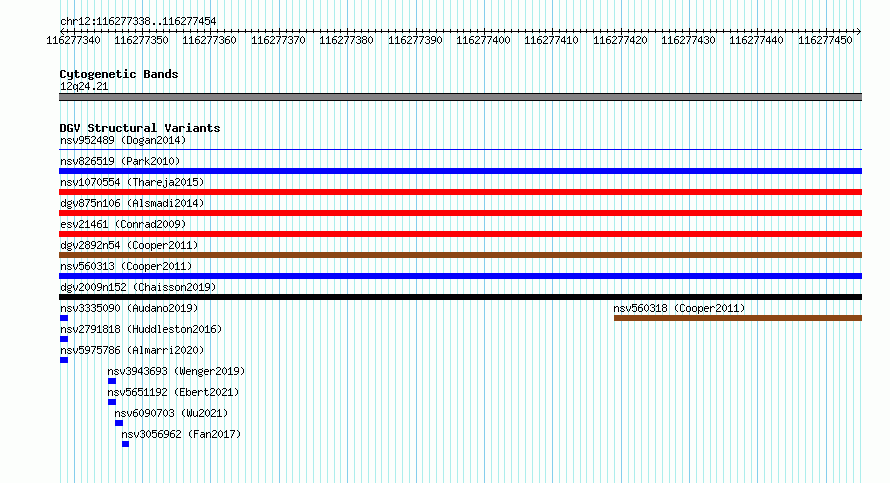Screen dimensions: 890x483
Task: Click the nsv2791818 small blue marker
Action: click(64, 339)
